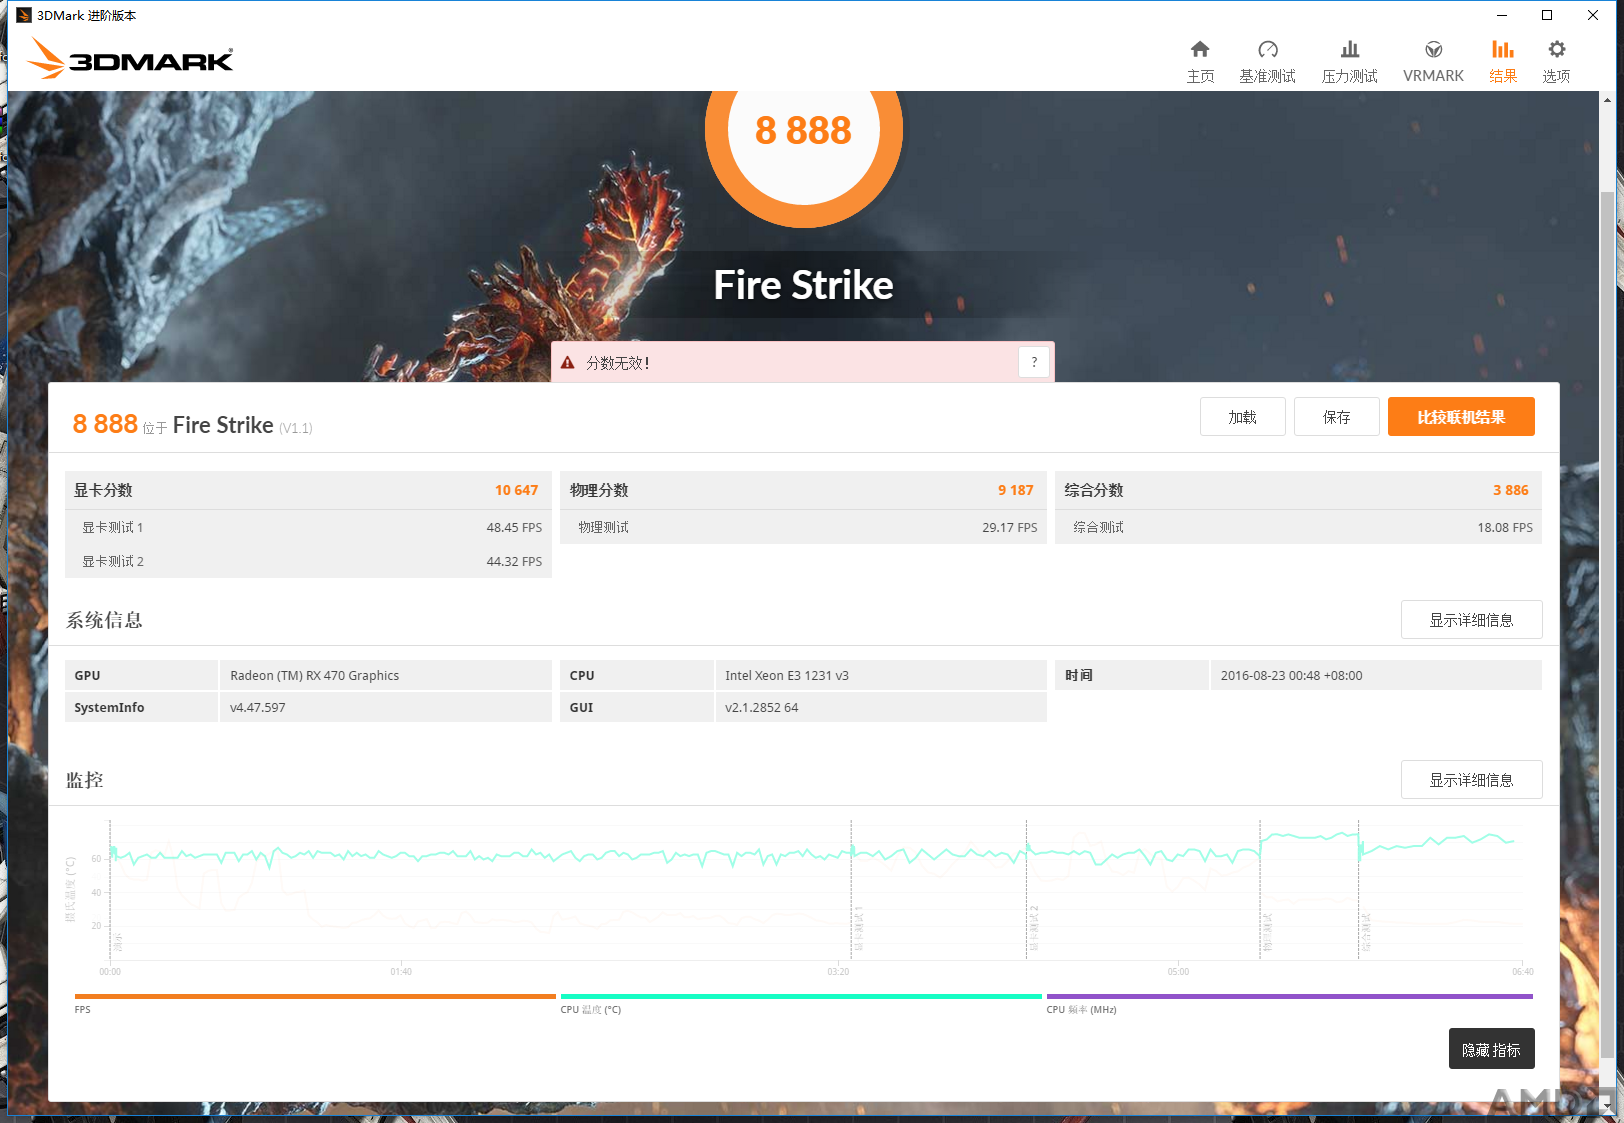Toggle the purple CPU 频率 legend bar

pos(1289,996)
